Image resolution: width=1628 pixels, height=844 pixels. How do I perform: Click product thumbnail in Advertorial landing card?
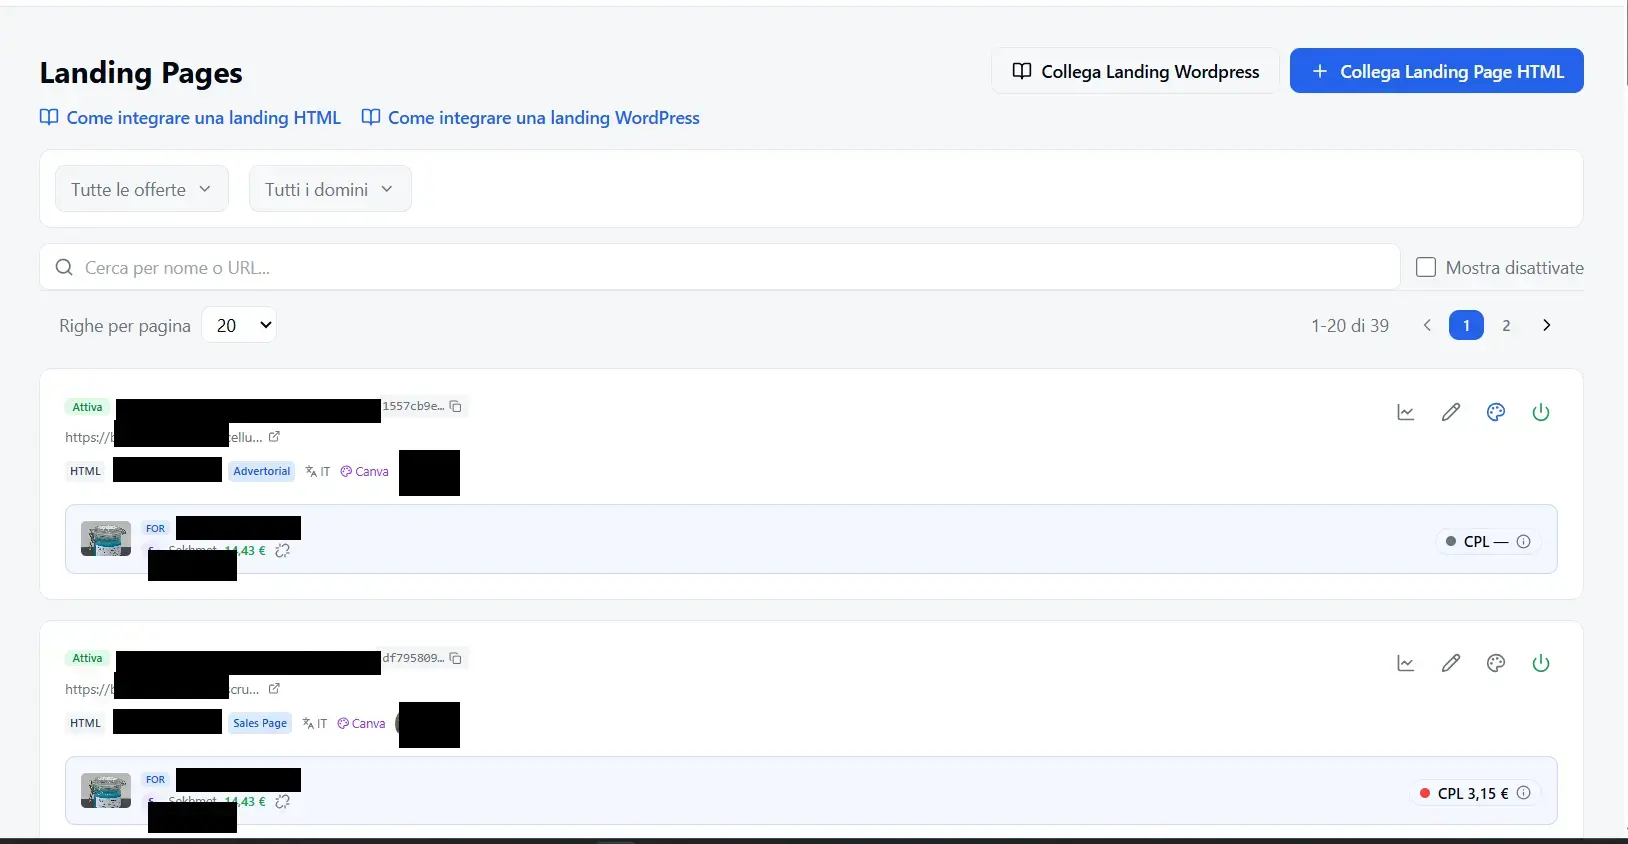106,539
